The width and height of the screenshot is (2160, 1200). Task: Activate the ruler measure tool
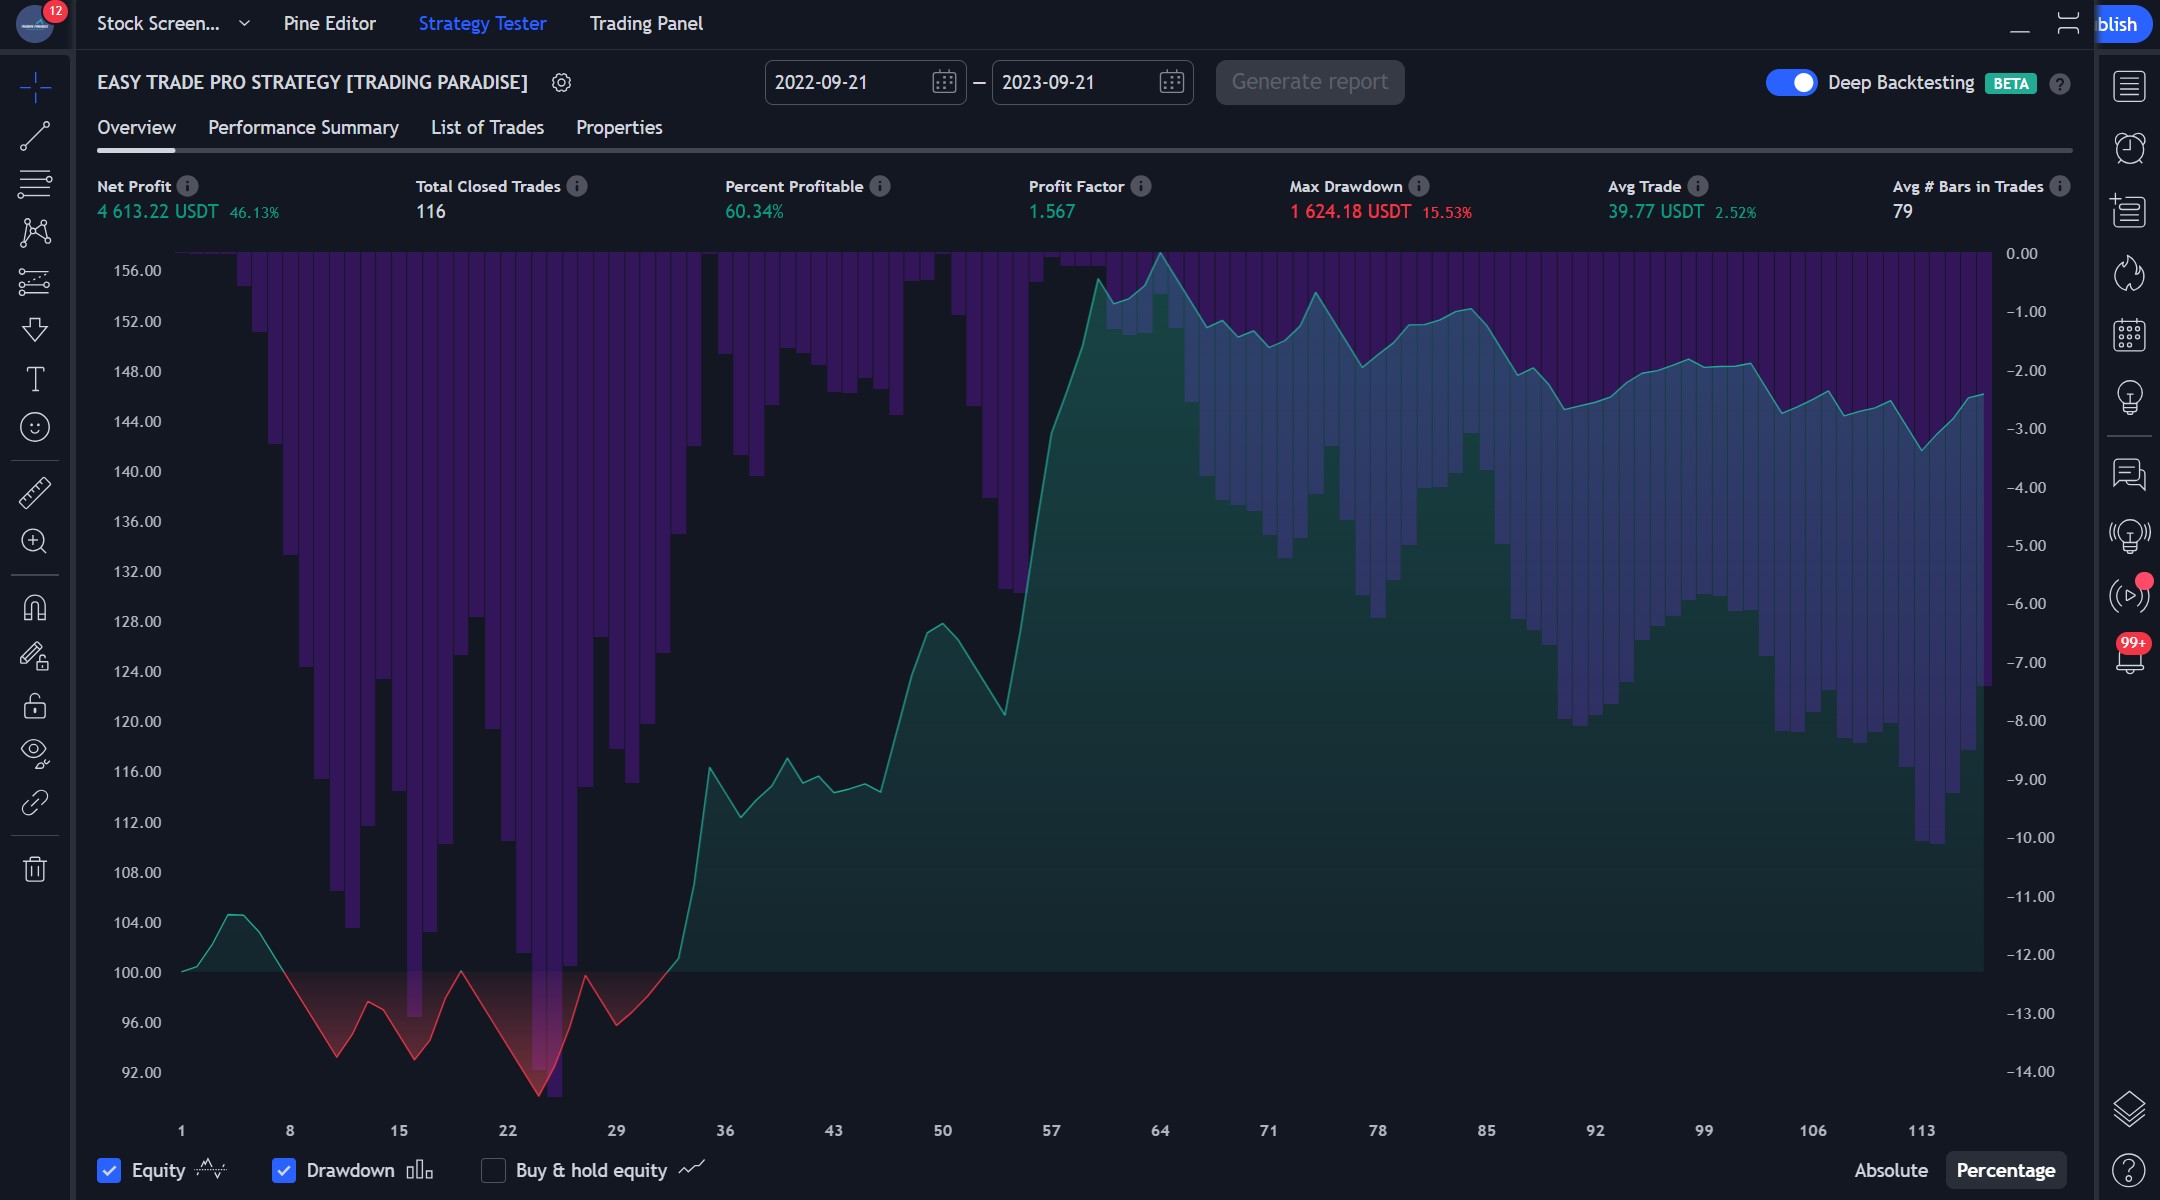tap(35, 493)
